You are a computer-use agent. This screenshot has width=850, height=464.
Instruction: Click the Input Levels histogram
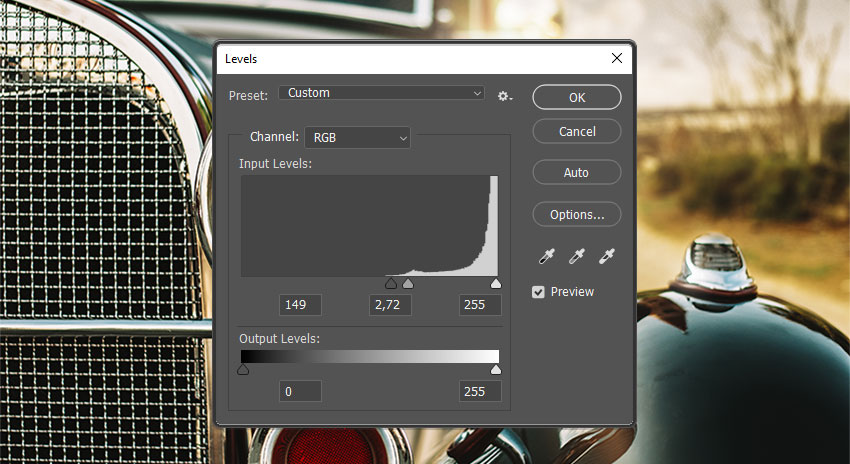pyautogui.click(x=370, y=226)
